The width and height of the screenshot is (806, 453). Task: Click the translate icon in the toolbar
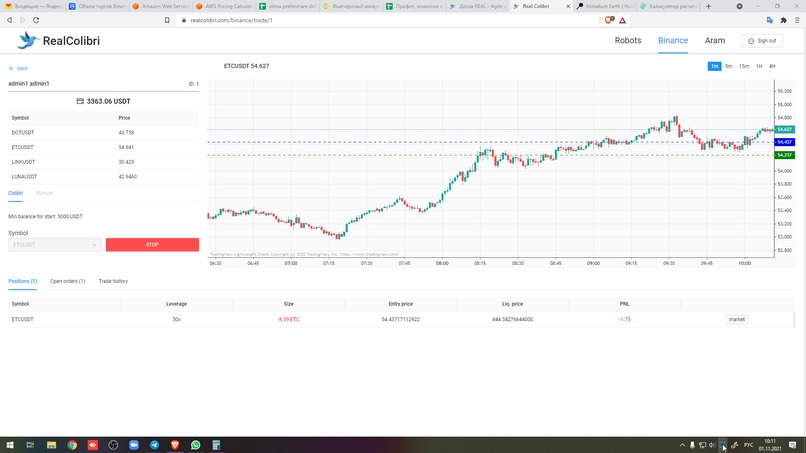(x=770, y=20)
